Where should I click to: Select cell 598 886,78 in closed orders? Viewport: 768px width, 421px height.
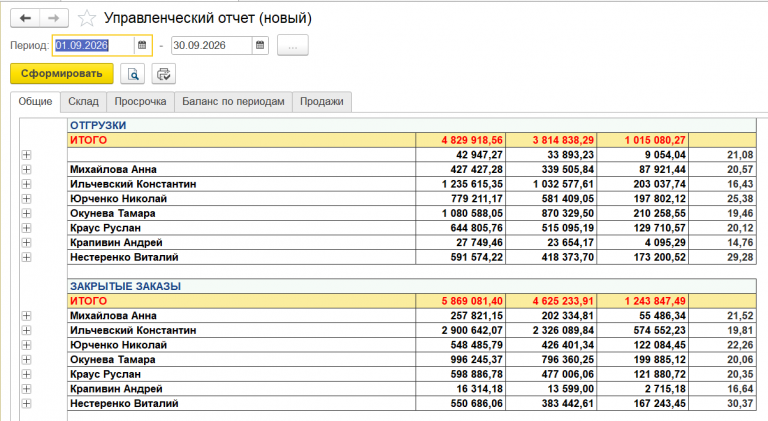460,374
